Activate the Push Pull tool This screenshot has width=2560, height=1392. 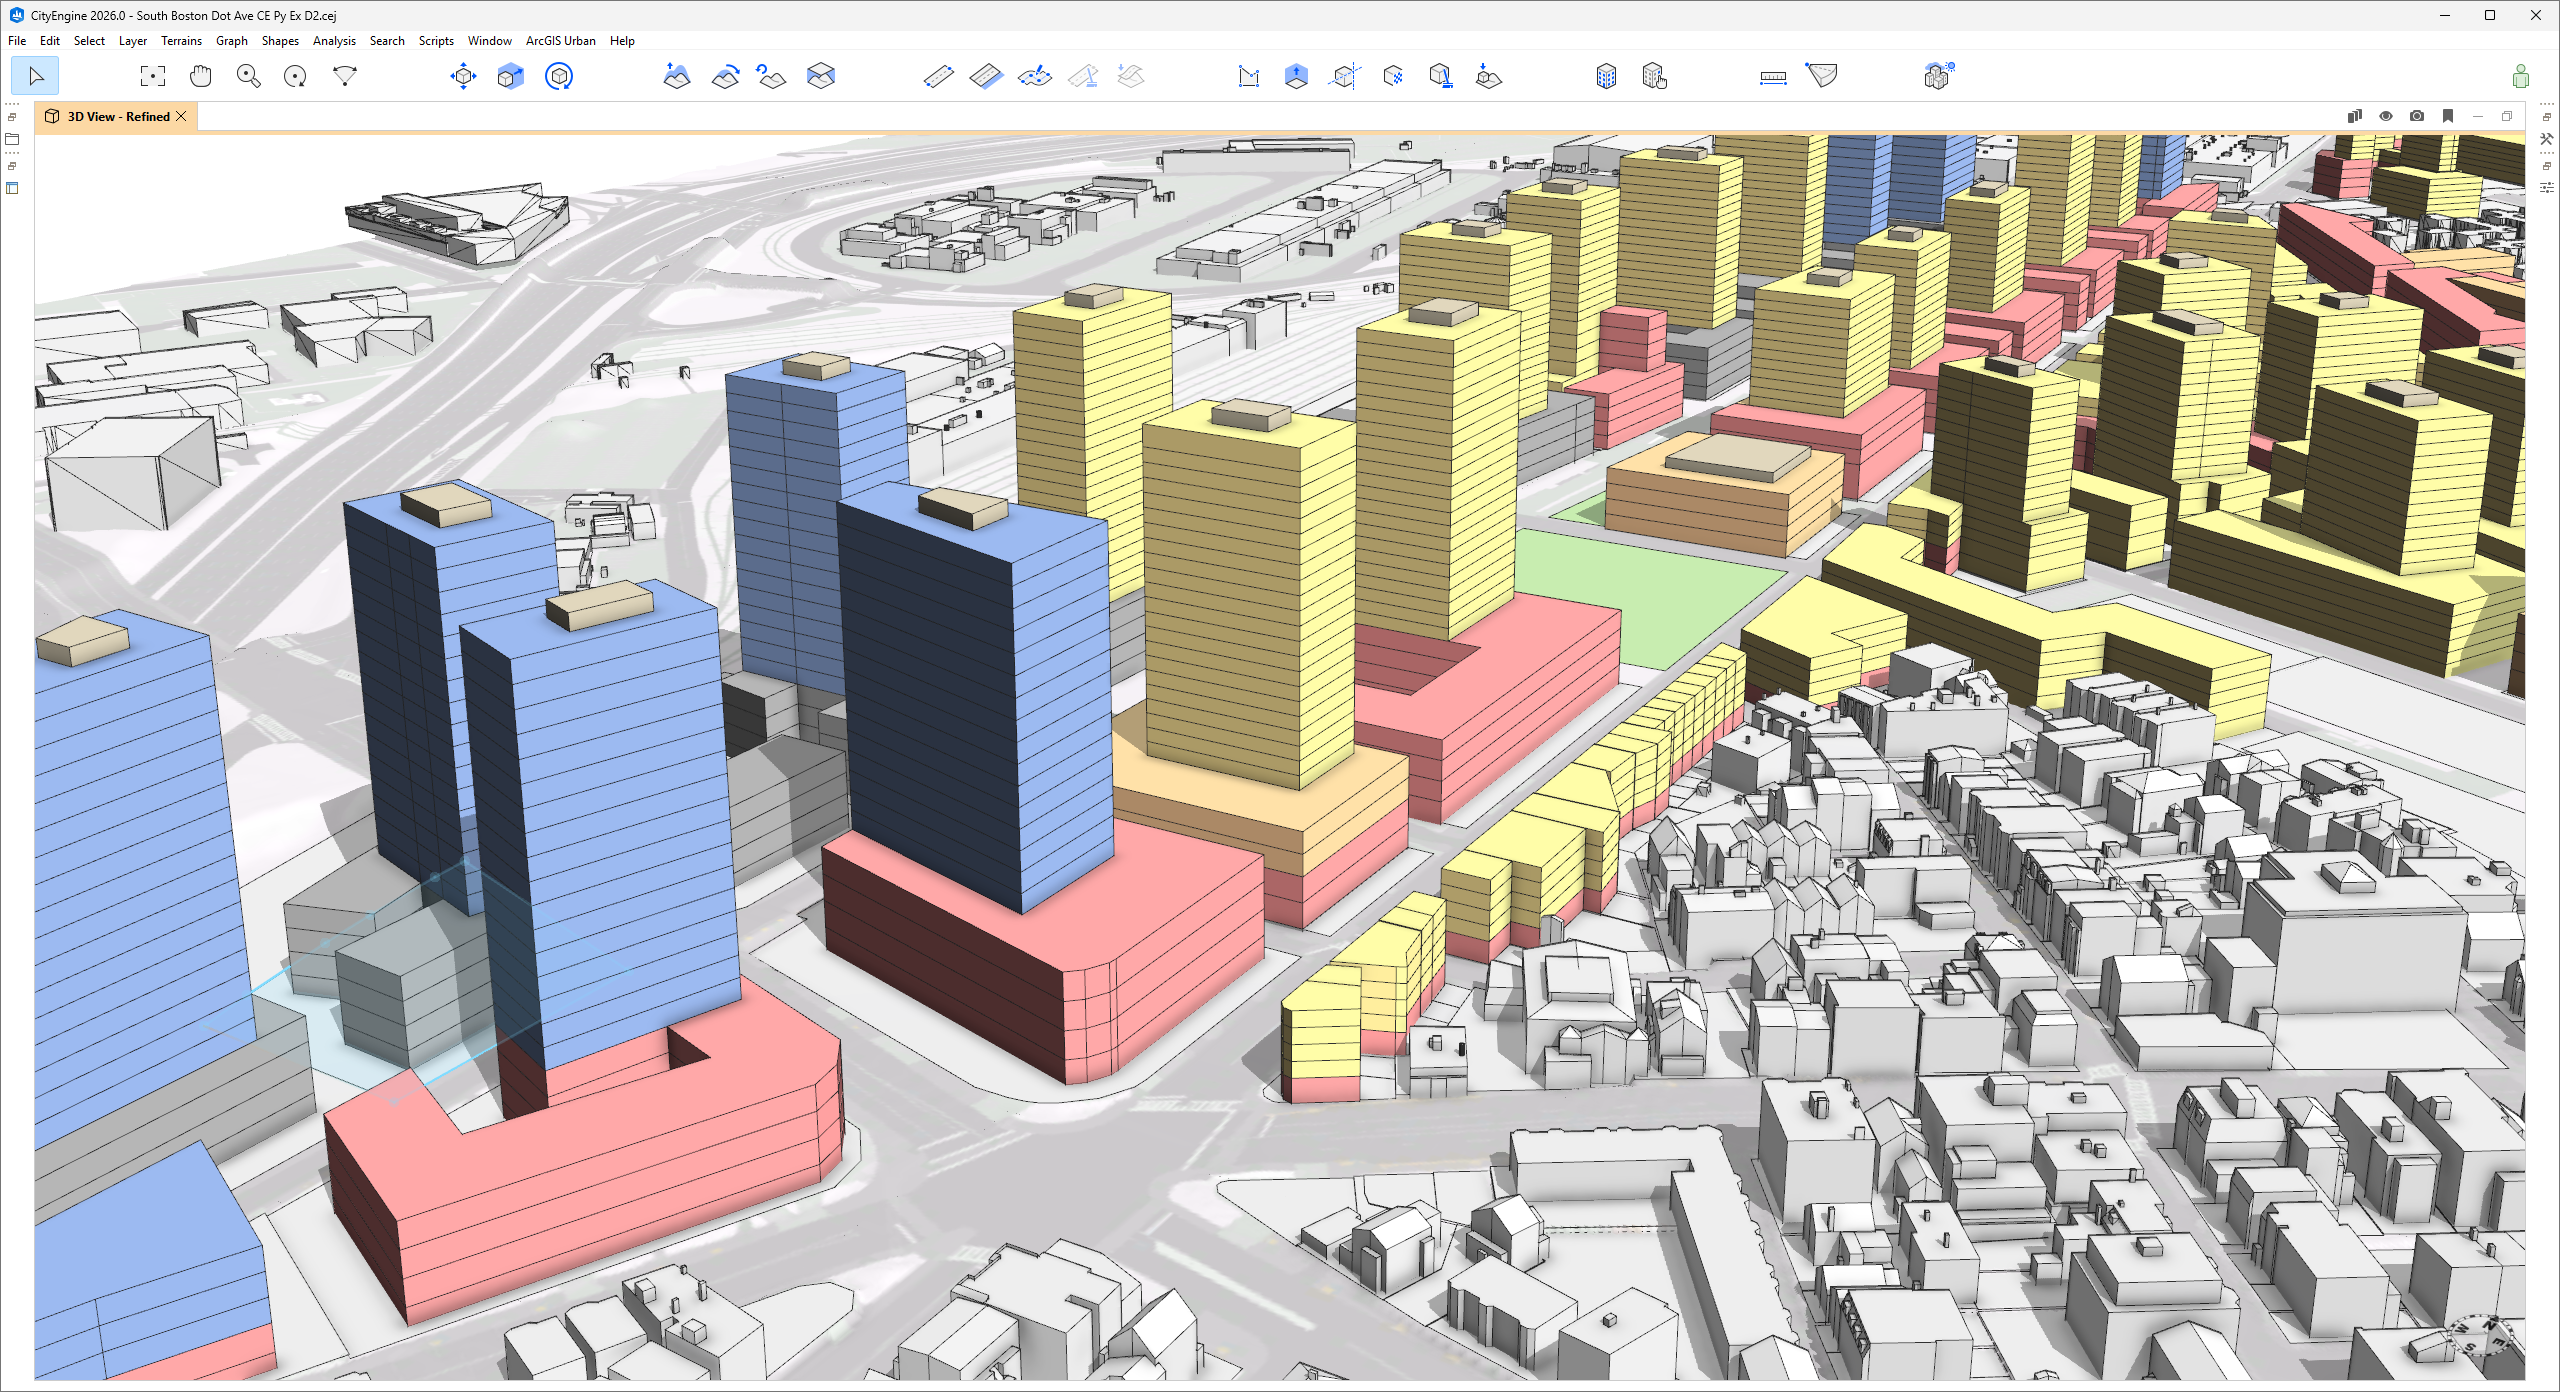click(x=1296, y=76)
